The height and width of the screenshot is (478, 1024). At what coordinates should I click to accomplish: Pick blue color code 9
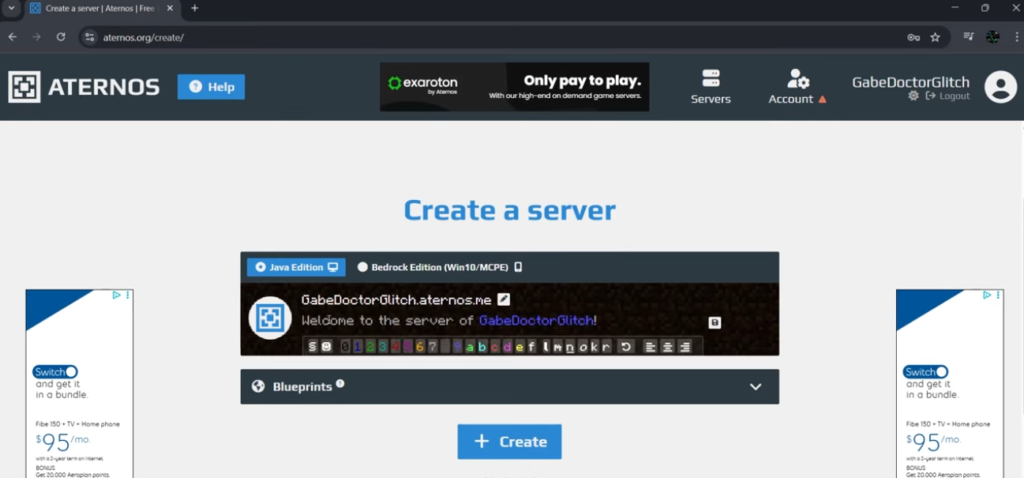457,347
